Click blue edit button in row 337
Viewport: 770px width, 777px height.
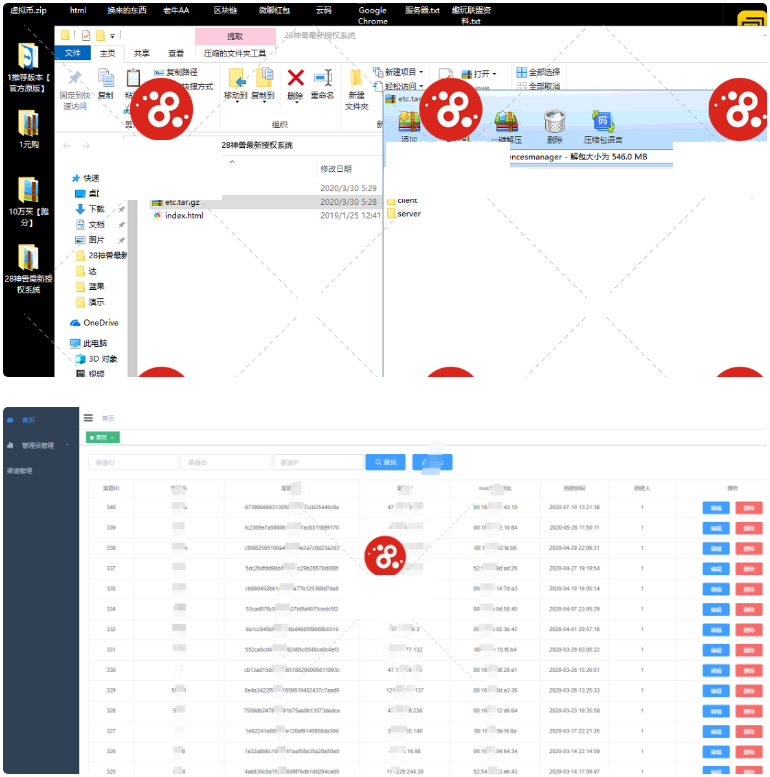[x=716, y=568]
